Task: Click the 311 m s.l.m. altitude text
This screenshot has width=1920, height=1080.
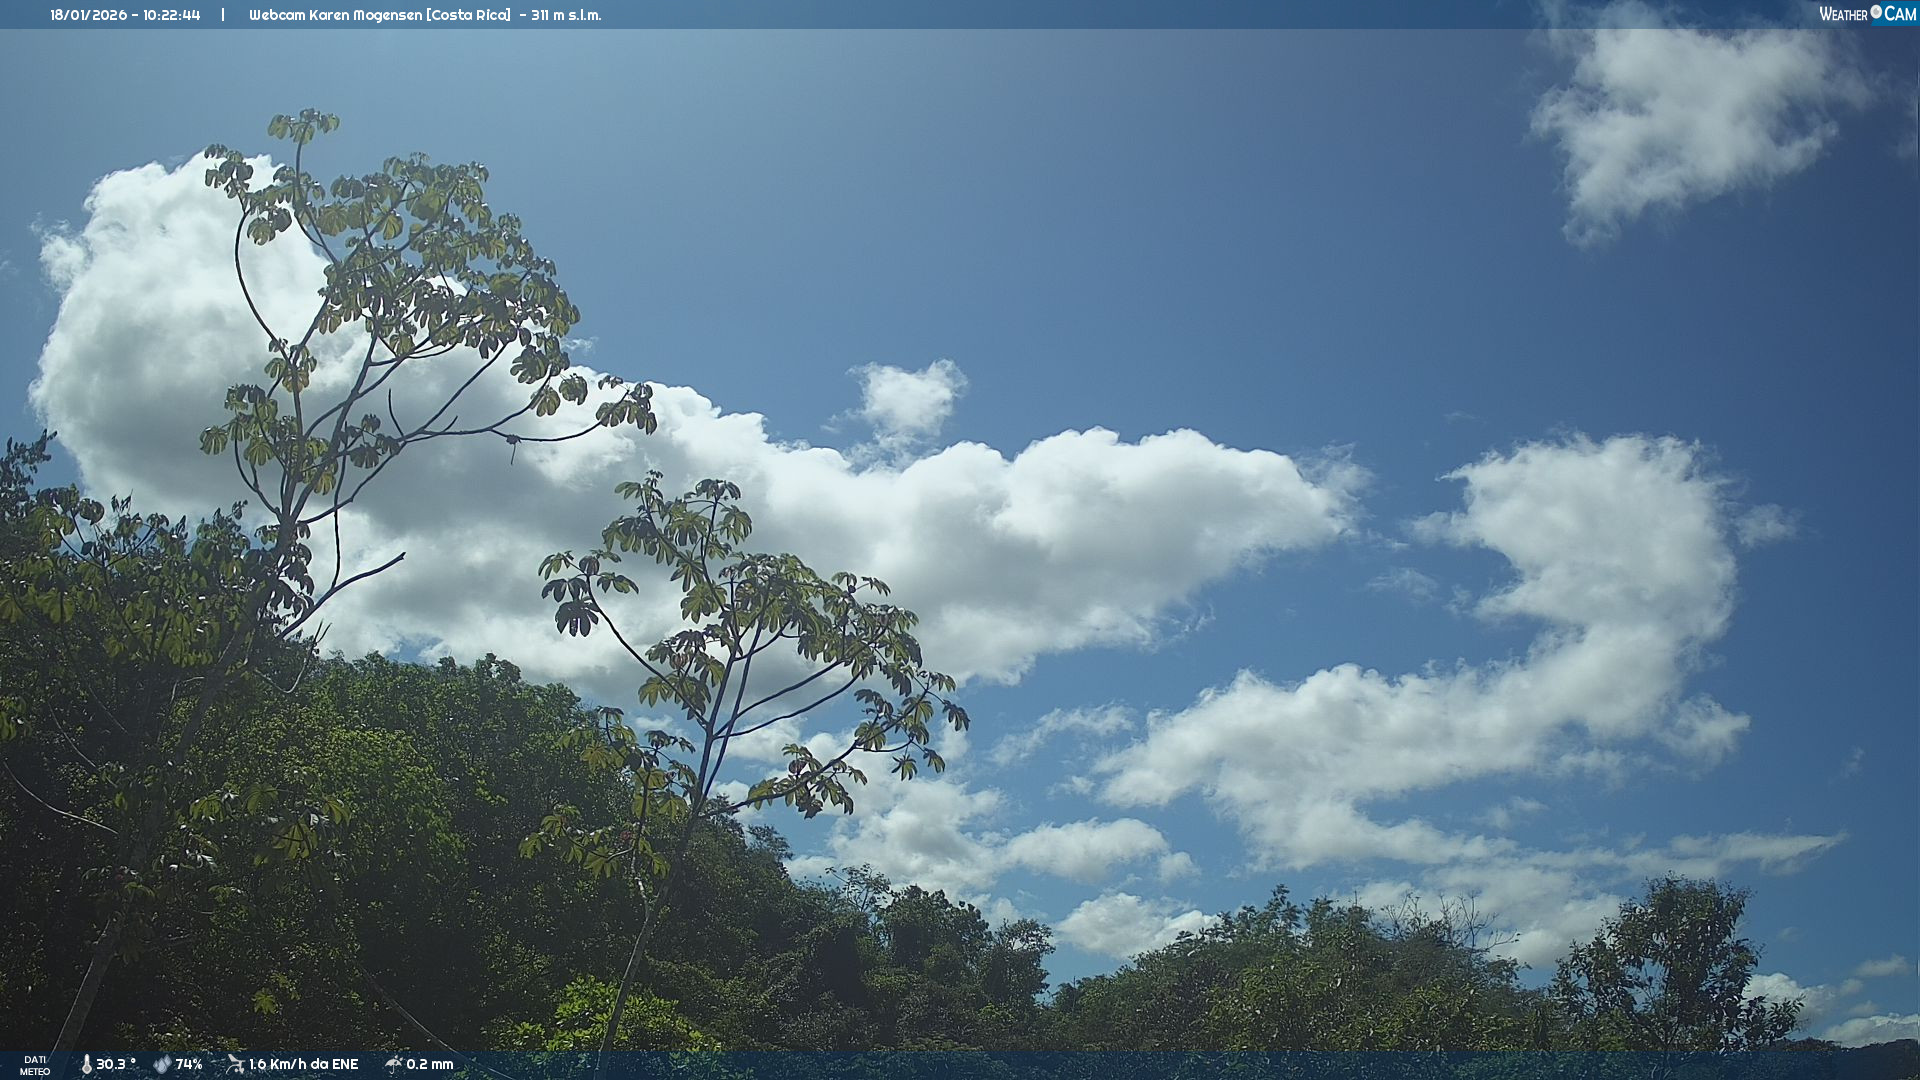Action: point(566,15)
